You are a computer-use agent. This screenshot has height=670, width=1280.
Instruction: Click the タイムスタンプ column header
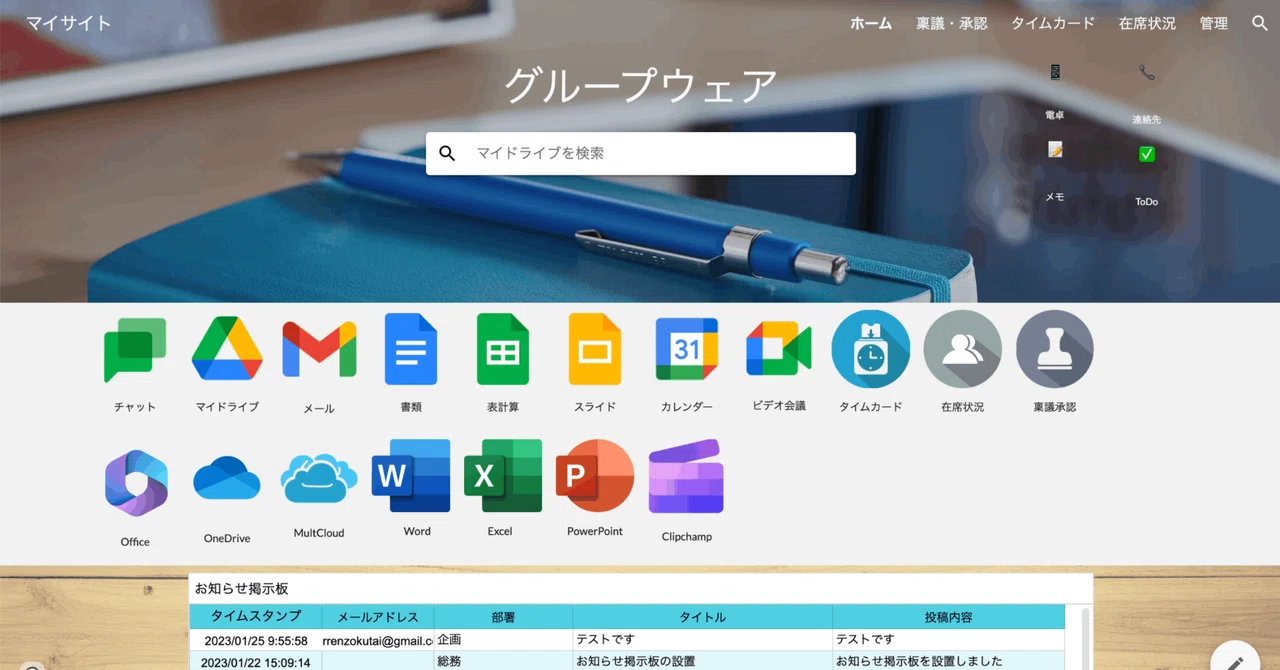click(256, 617)
